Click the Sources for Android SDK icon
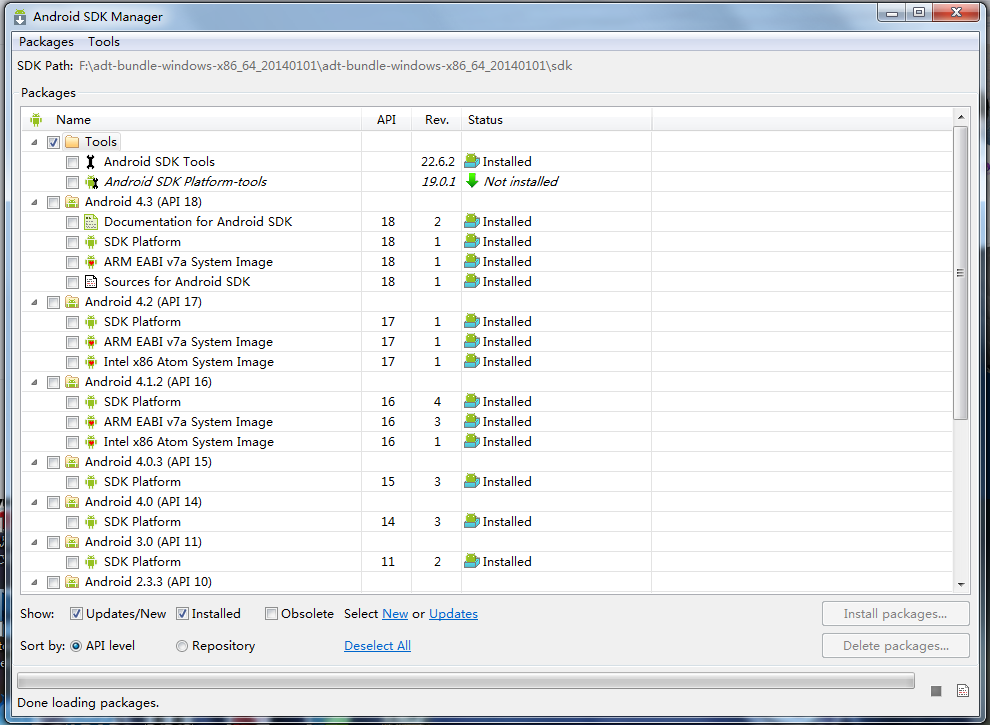Screen dimensions: 990x725 pyautogui.click(x=91, y=282)
